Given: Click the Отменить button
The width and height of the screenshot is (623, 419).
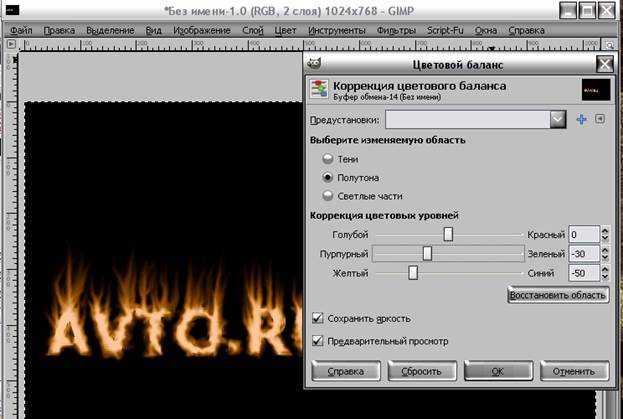Looking at the screenshot, I should tap(574, 371).
